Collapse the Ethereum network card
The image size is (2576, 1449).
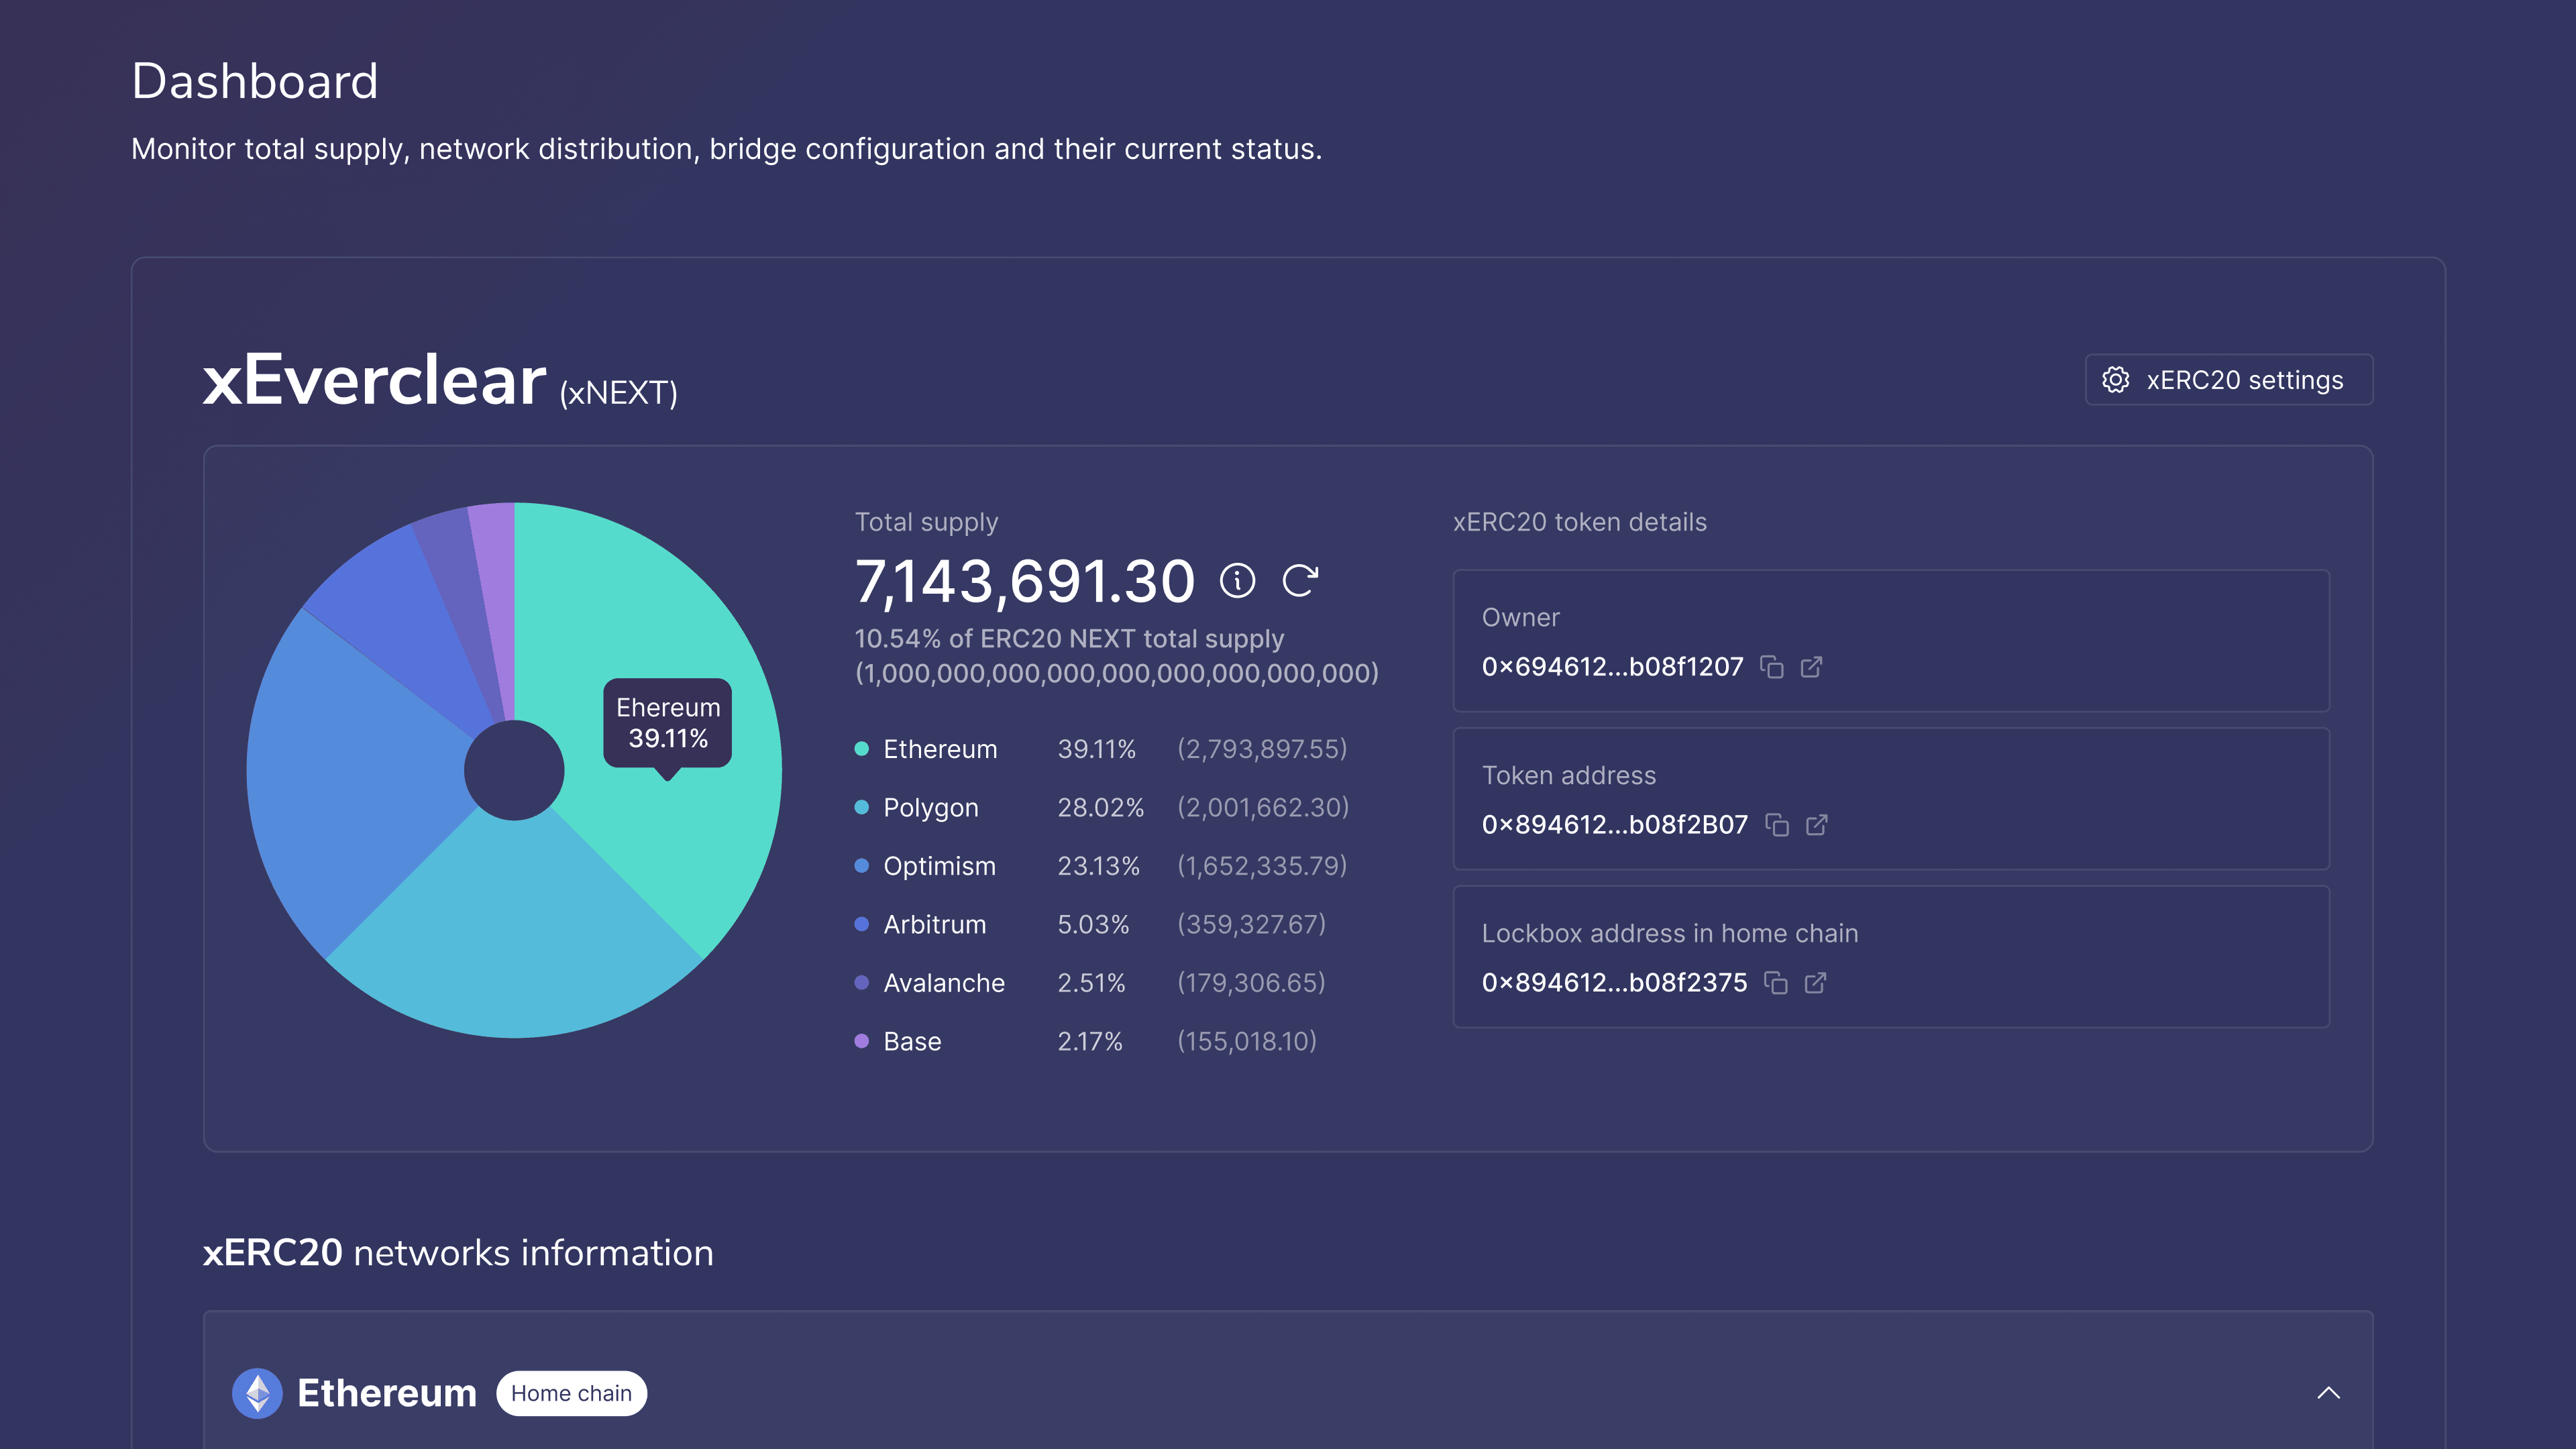2330,1393
